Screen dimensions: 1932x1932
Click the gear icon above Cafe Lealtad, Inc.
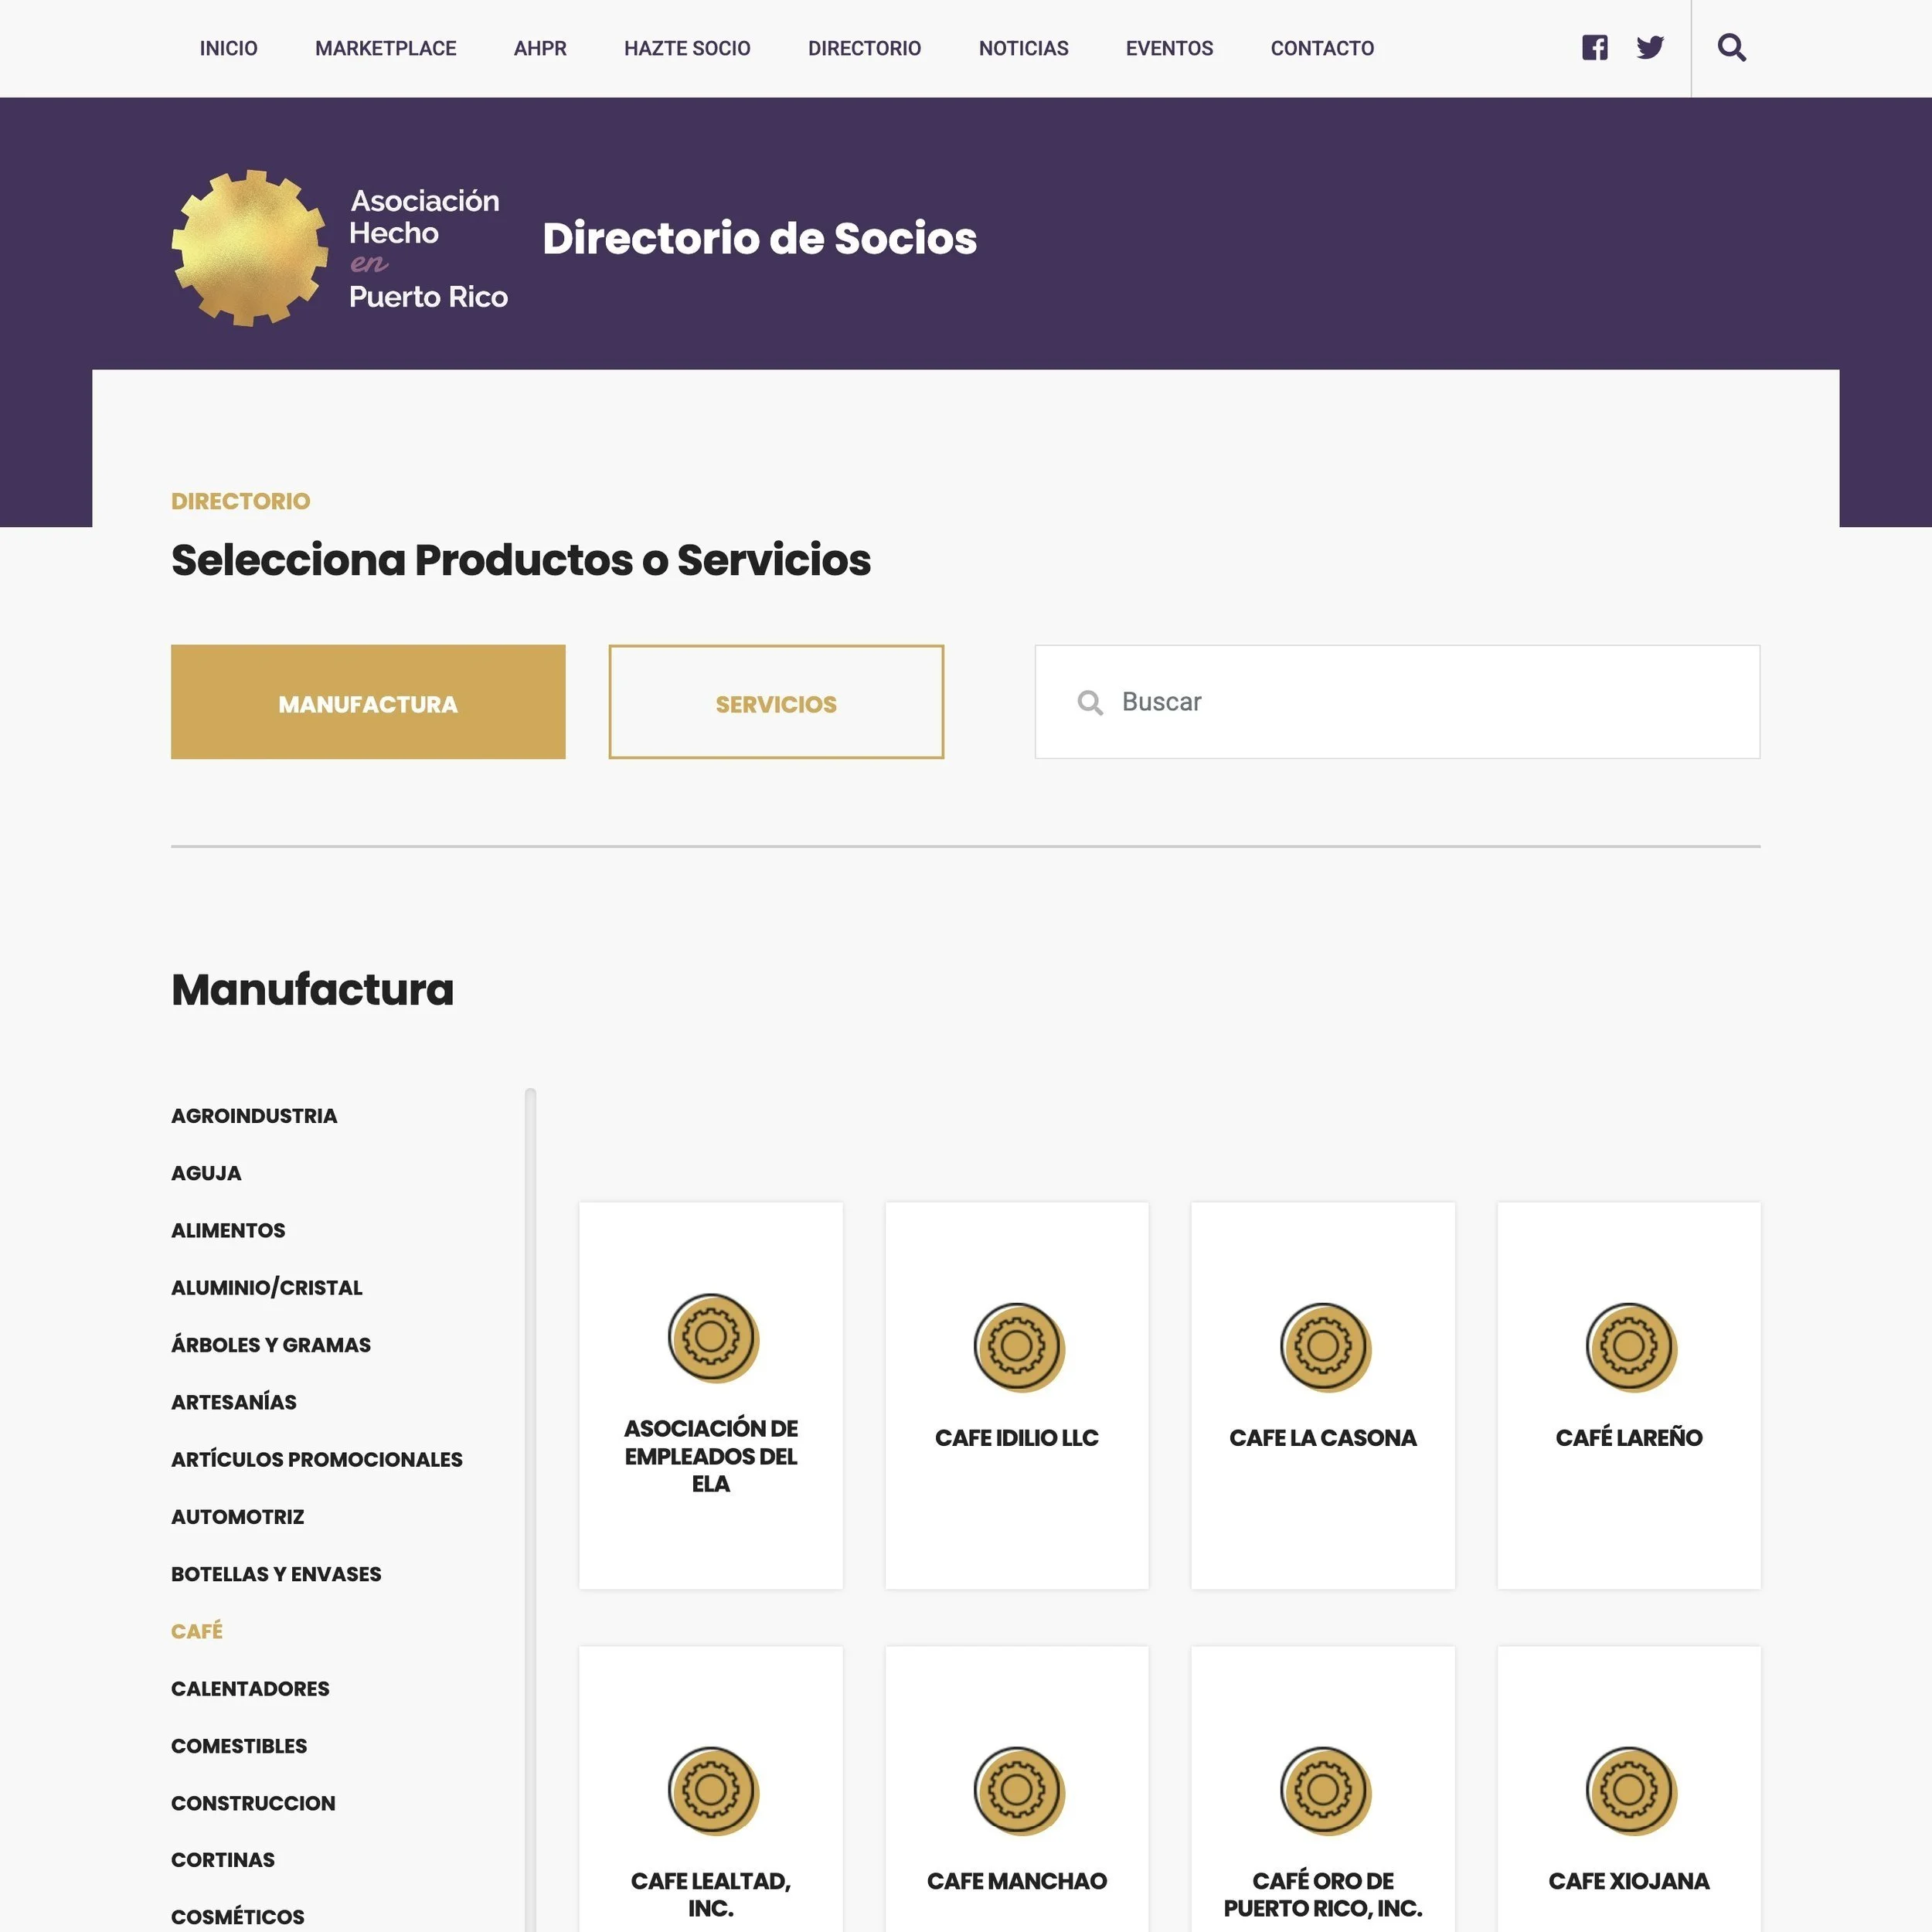pos(713,1791)
